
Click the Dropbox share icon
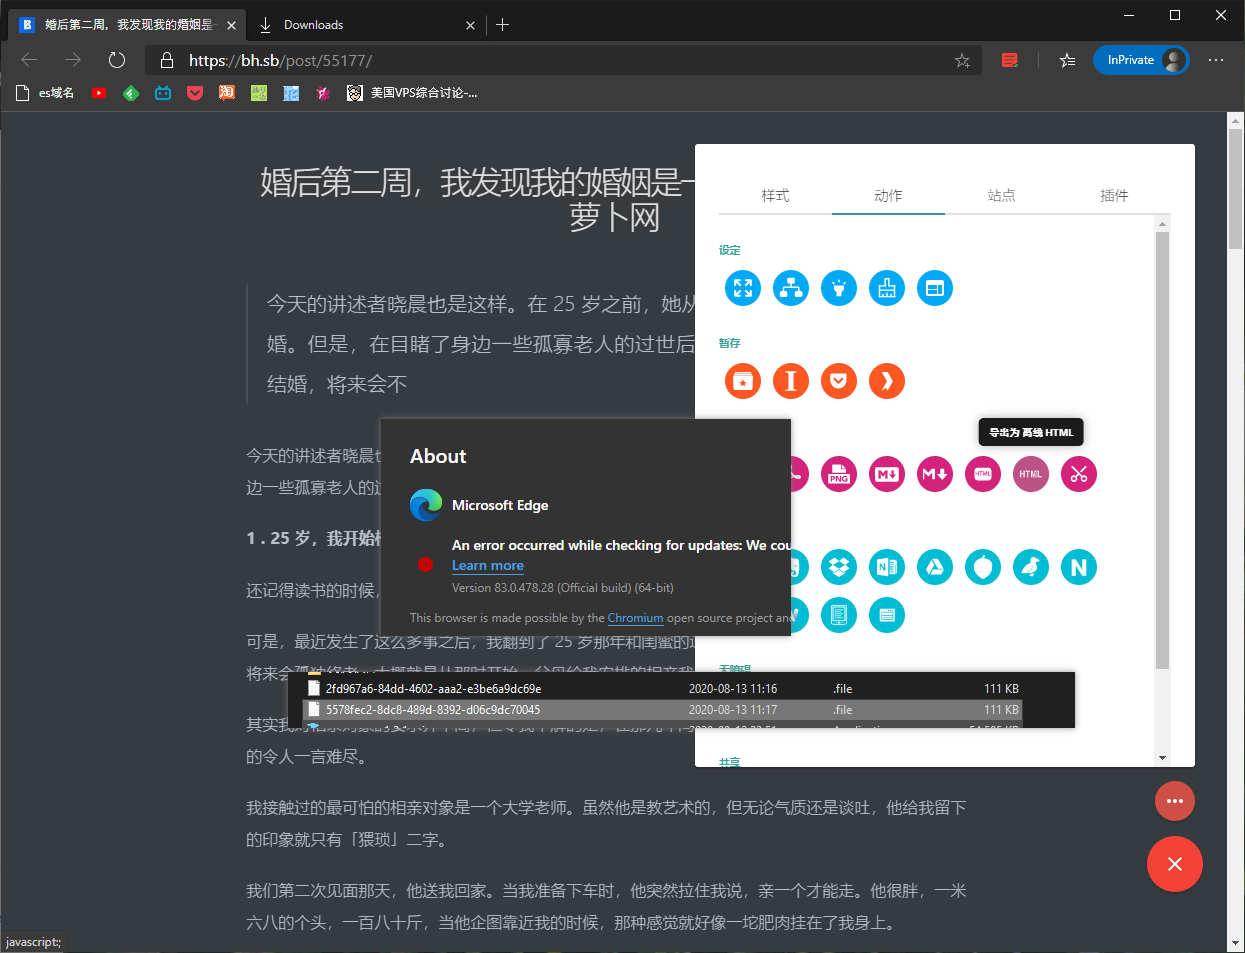[x=839, y=567]
